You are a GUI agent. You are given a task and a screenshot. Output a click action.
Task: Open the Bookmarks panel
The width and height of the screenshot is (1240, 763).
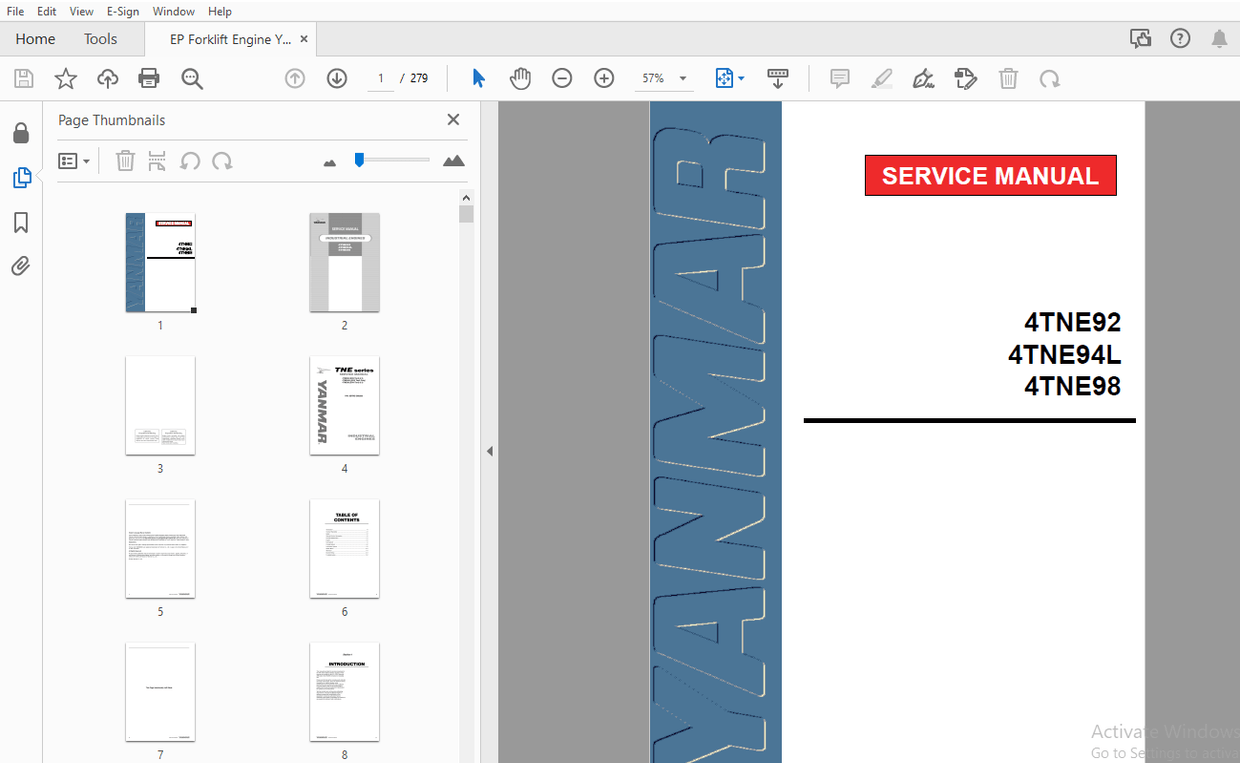click(20, 222)
